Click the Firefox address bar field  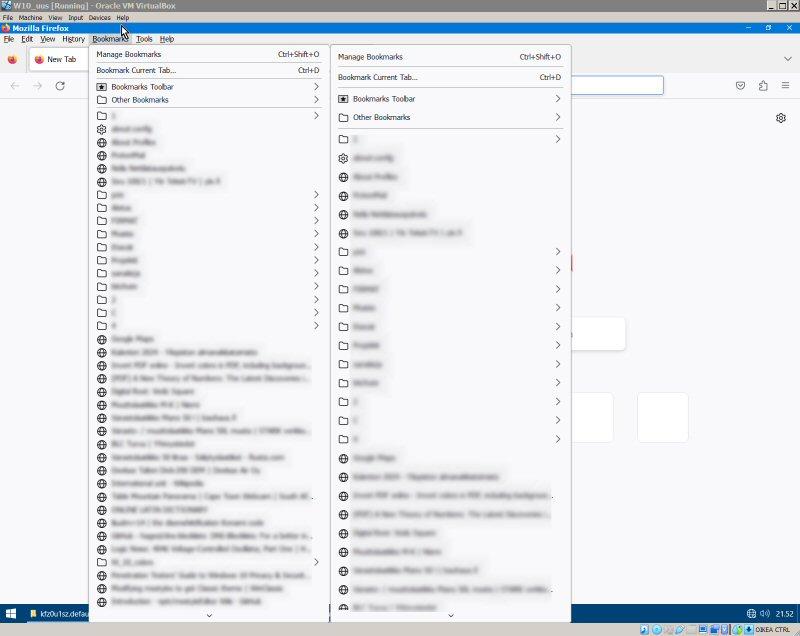coord(617,85)
